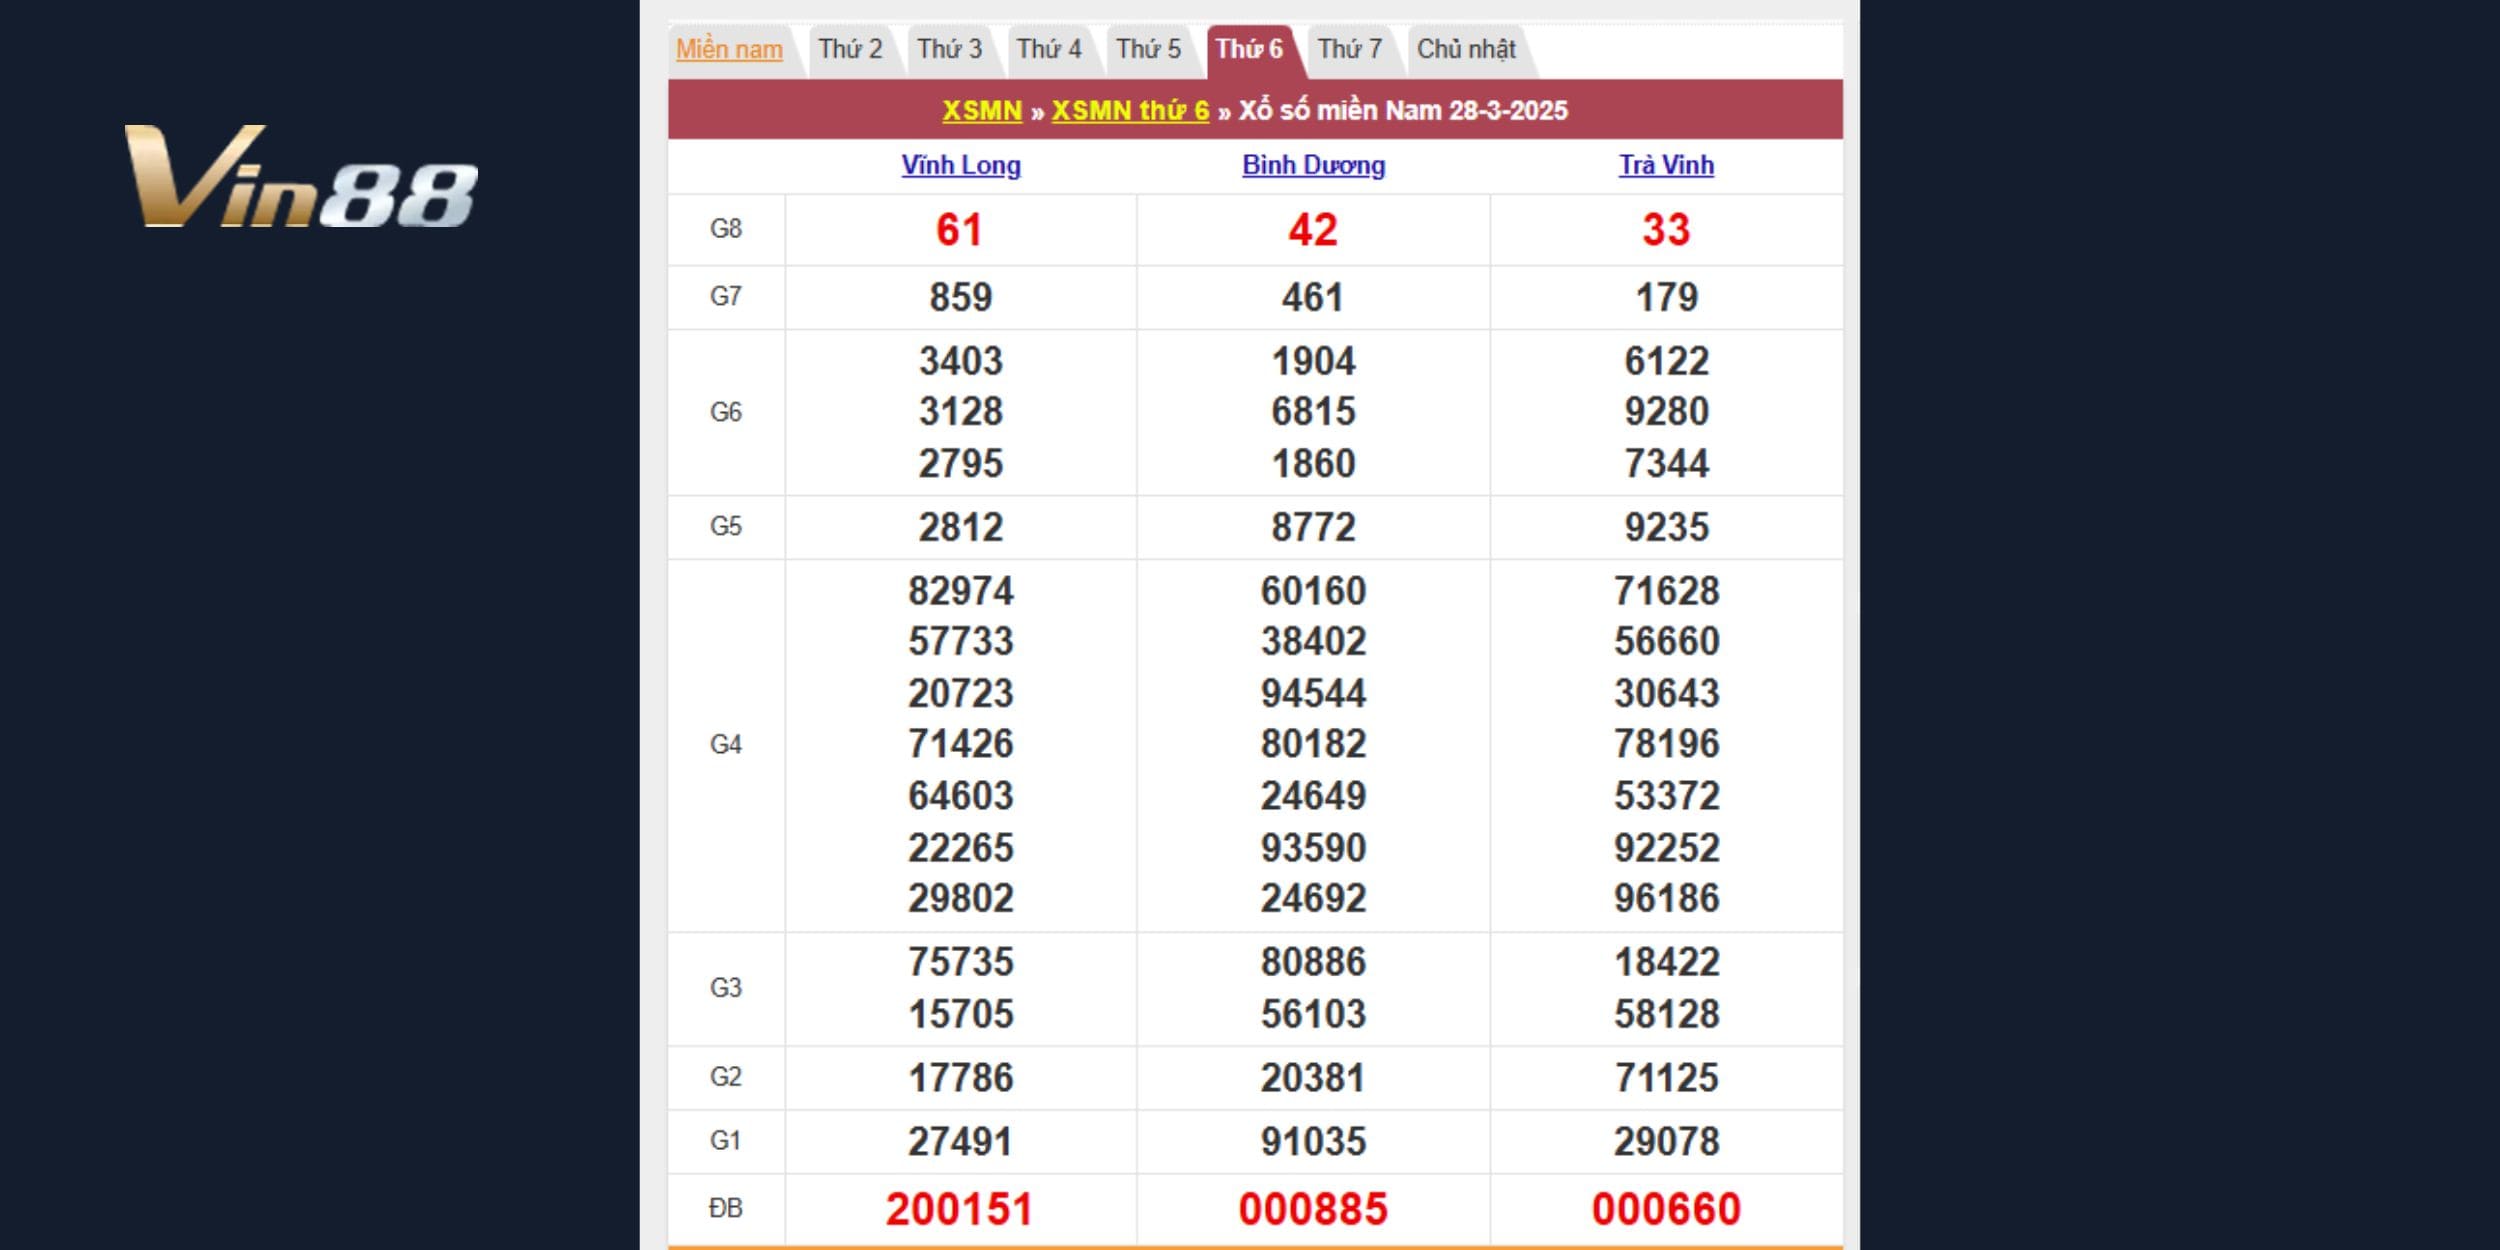2500x1250 pixels.
Task: Click the G2 row label
Action: coord(726,1077)
